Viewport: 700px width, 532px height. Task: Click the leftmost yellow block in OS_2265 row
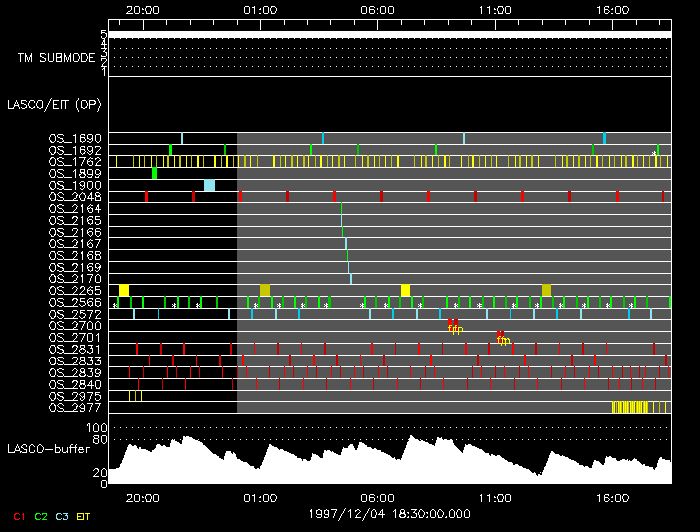click(124, 290)
